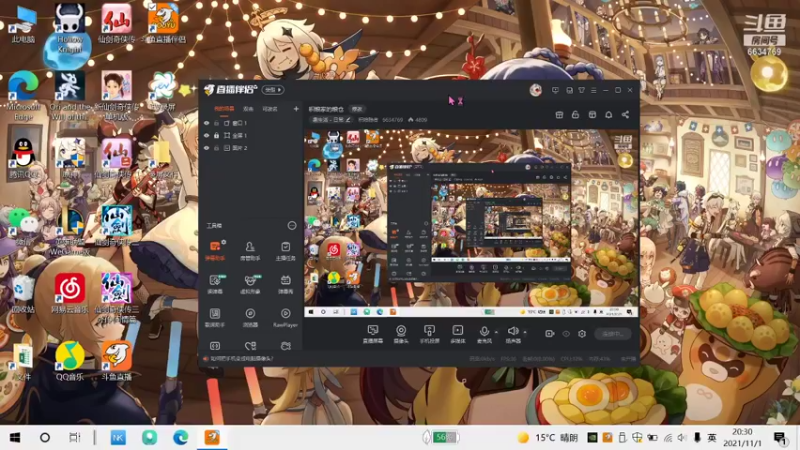Viewport: 800px width, 450px height.
Task: Switch to the third scene tab
Action: click(x=269, y=109)
